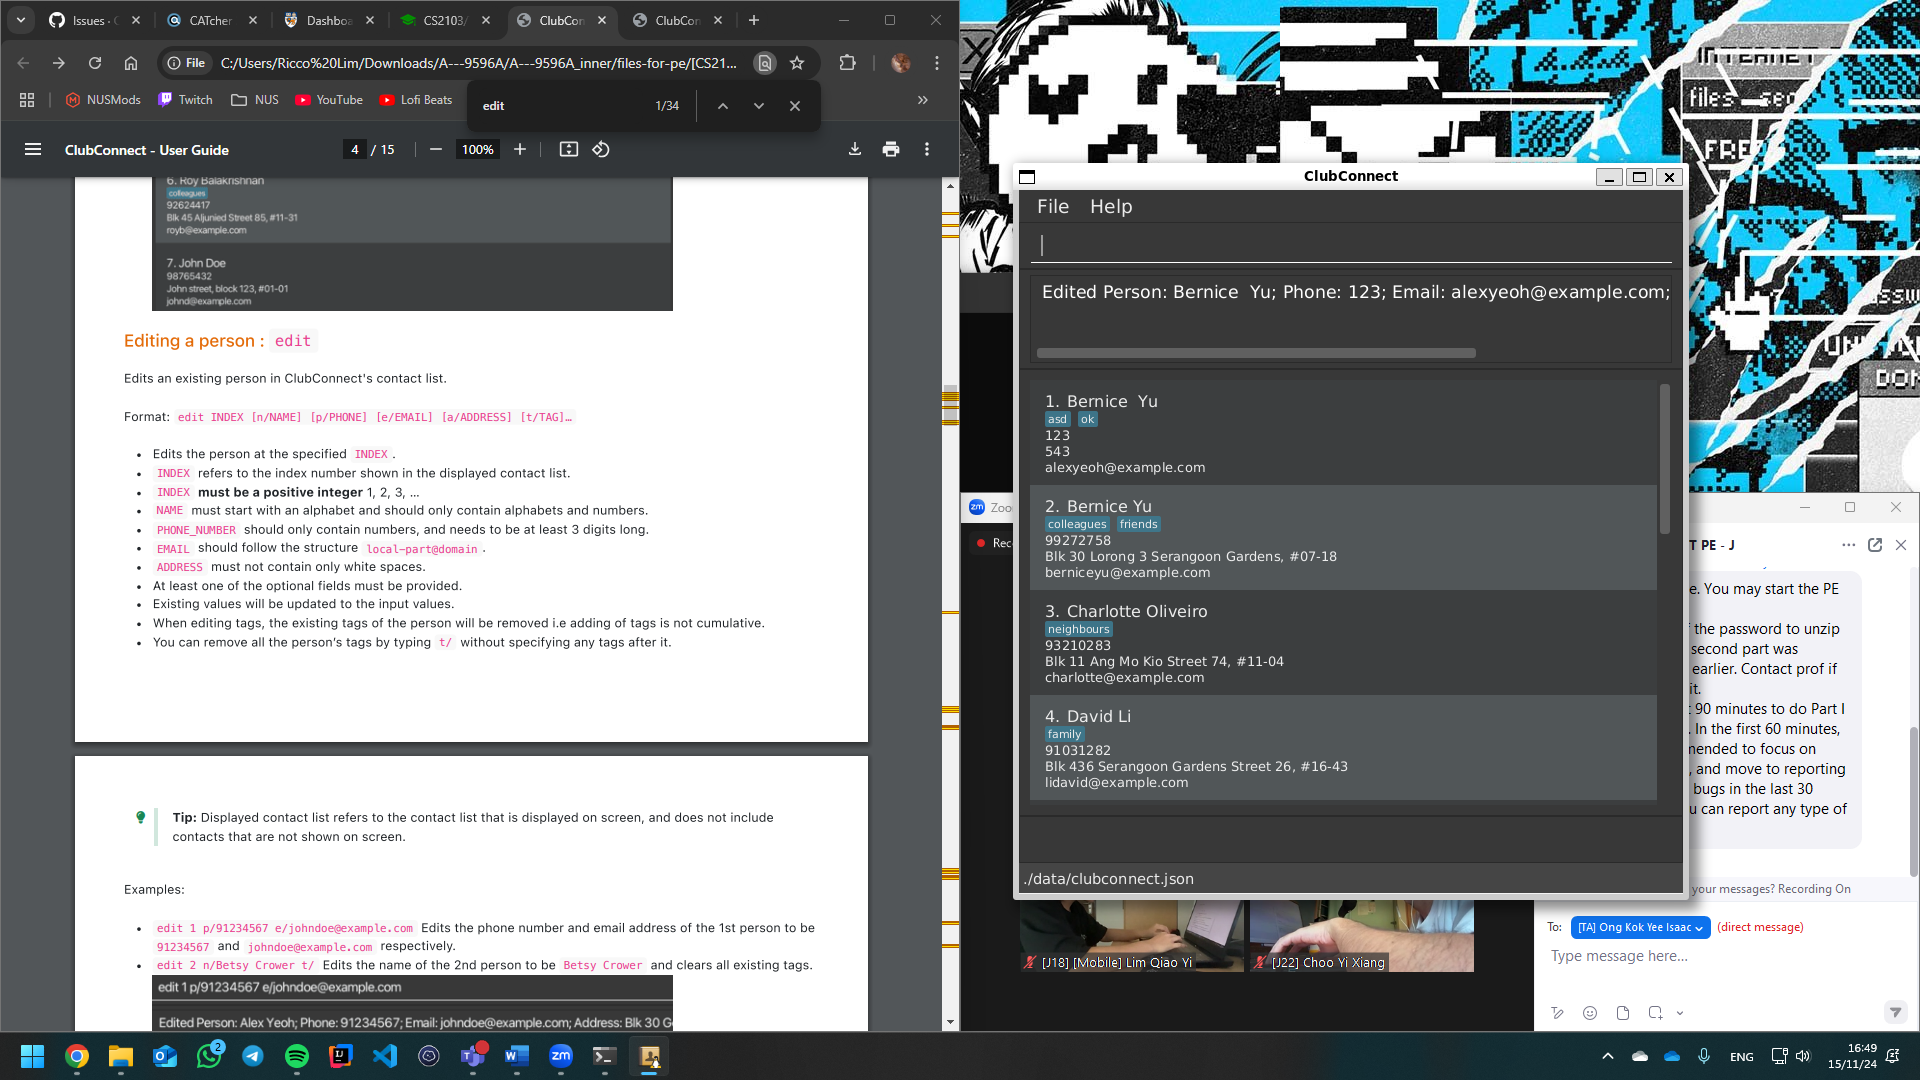This screenshot has height=1080, width=1920.
Task: Zoom in on the PDF
Action: click(520, 149)
